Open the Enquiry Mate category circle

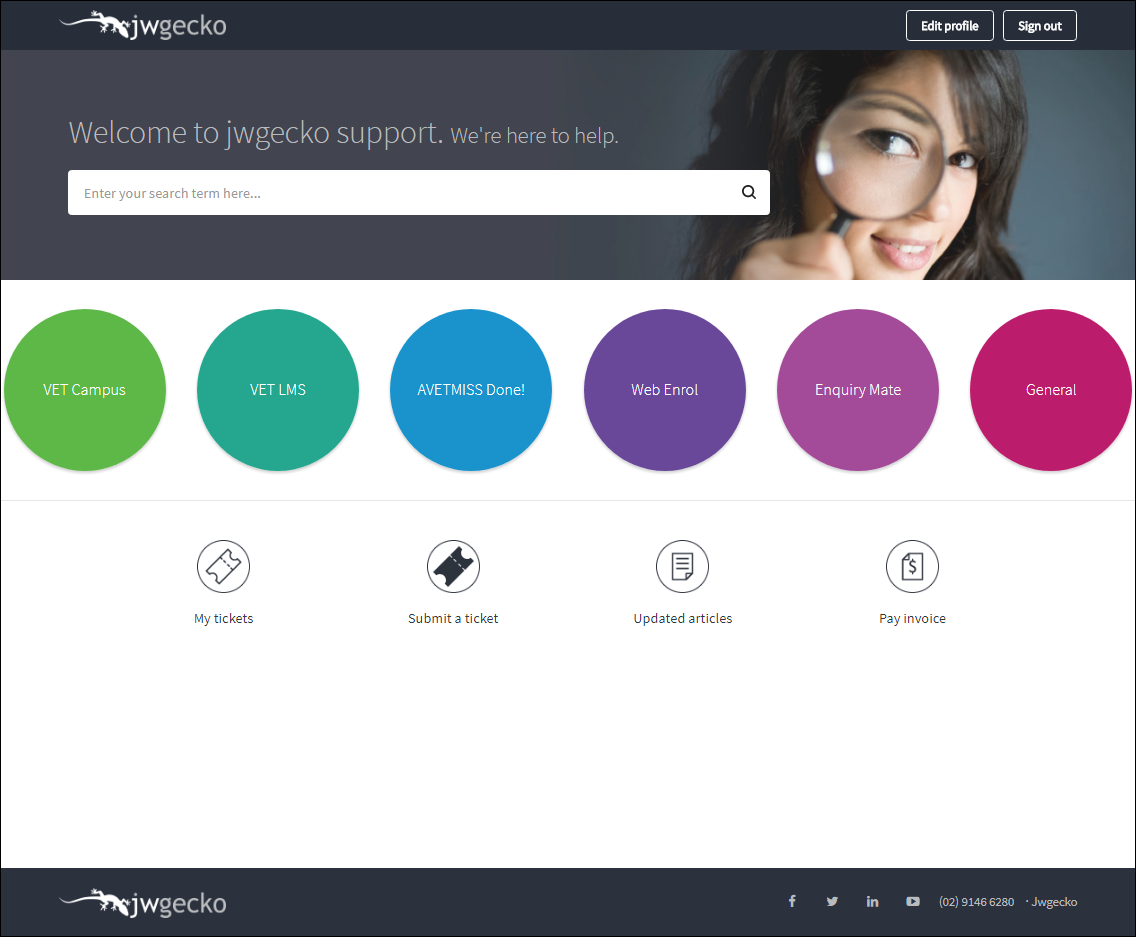point(858,390)
